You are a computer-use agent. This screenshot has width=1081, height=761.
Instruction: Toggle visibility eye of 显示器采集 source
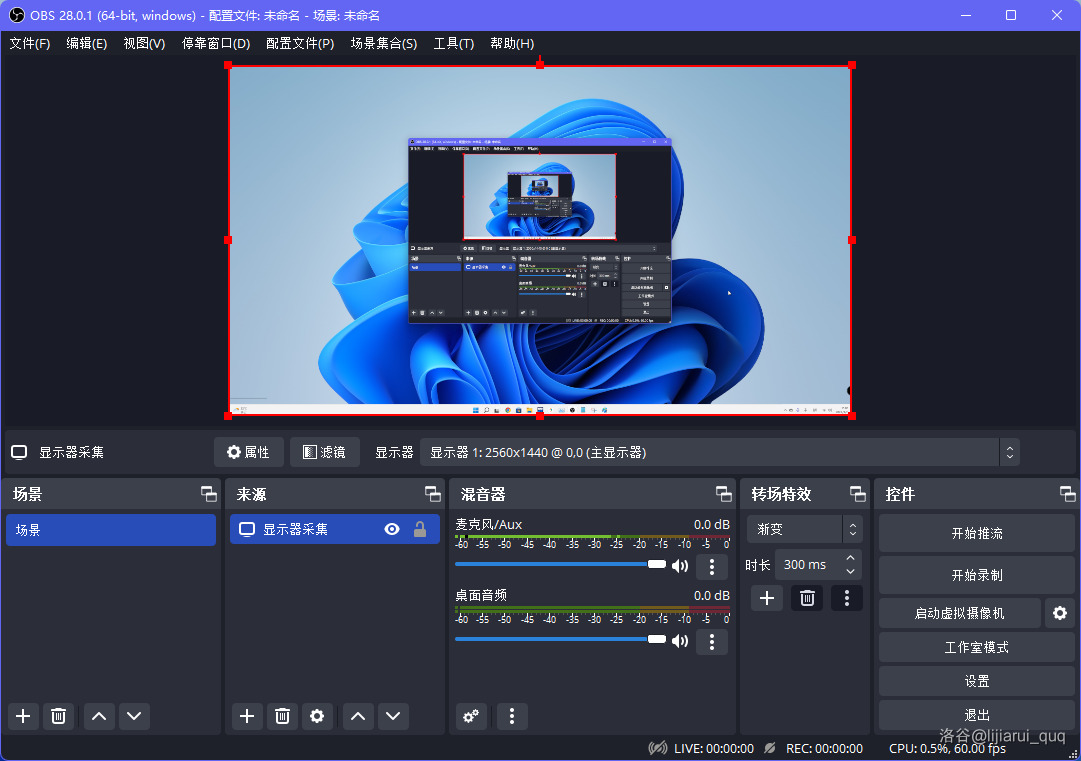pyautogui.click(x=392, y=529)
